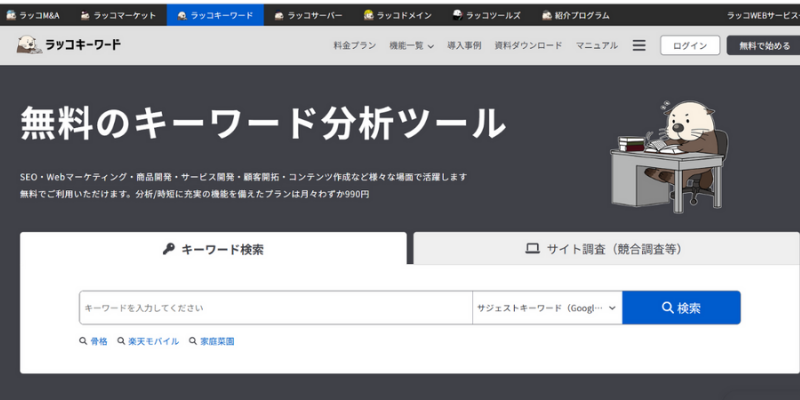Open the ラッコドメイン service link
Screen dimensions: 800x400
pos(397,15)
